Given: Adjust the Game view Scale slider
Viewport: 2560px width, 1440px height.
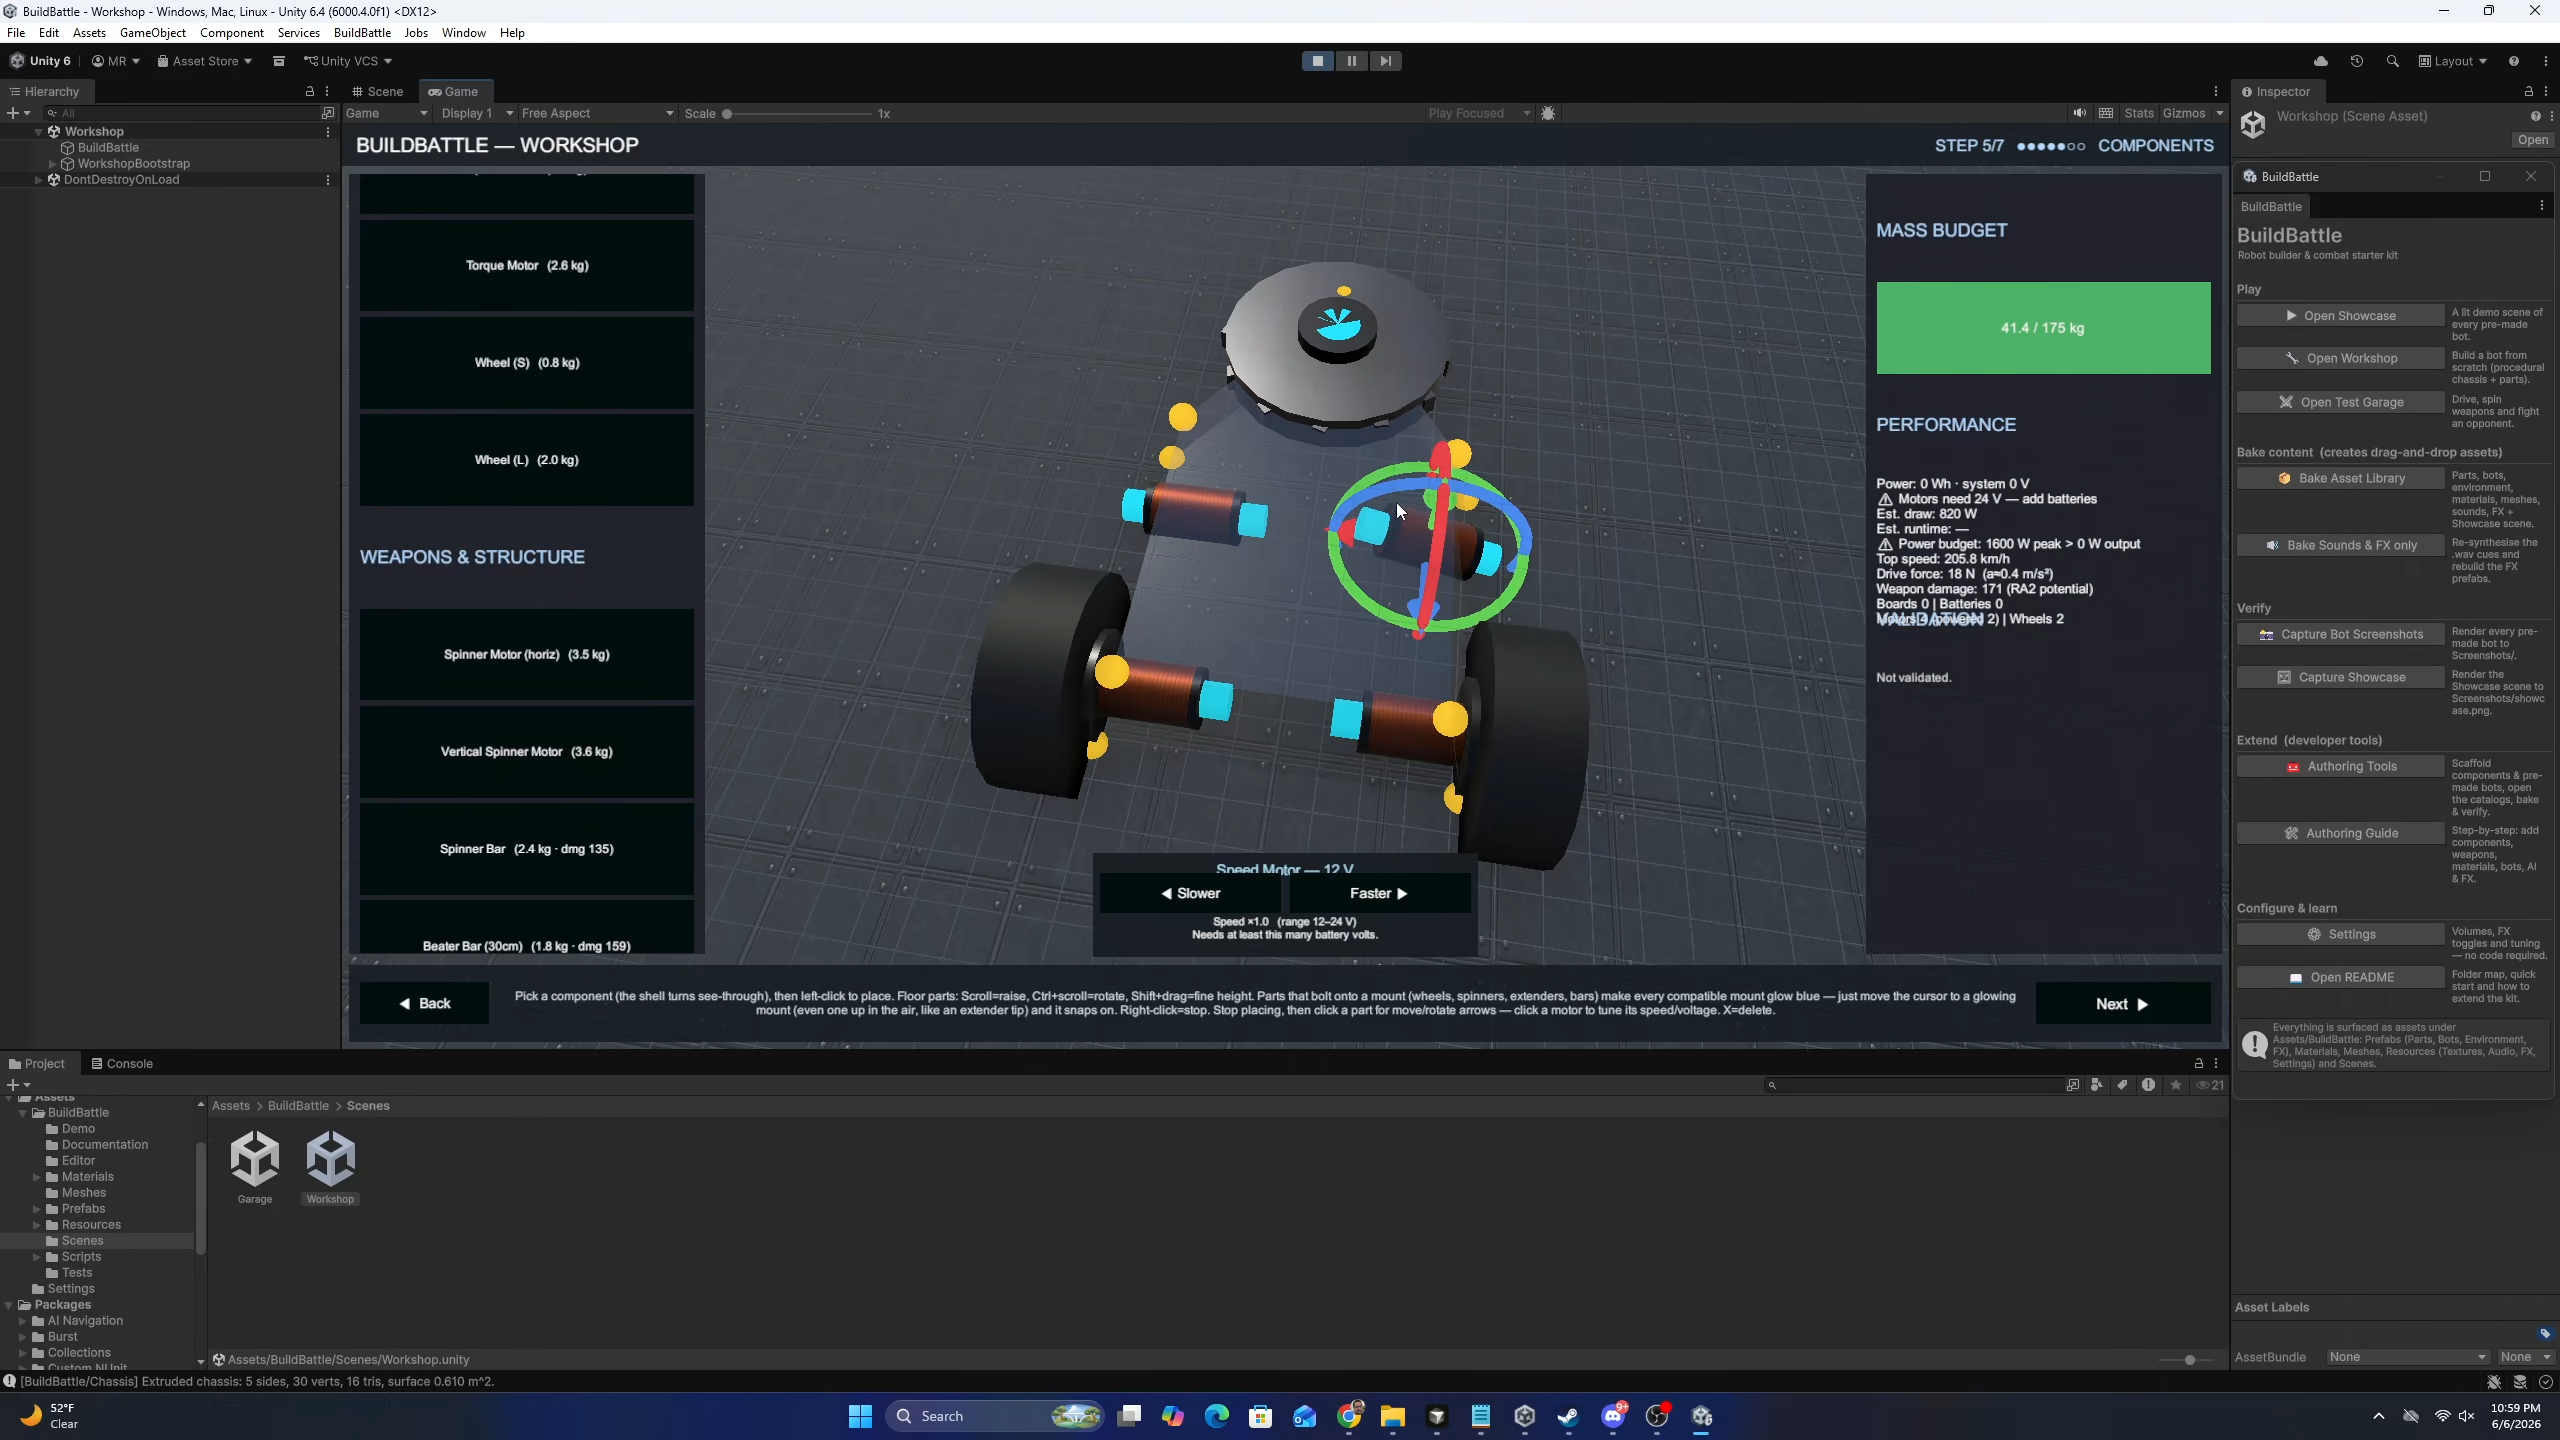Looking at the screenshot, I should click(x=799, y=113).
